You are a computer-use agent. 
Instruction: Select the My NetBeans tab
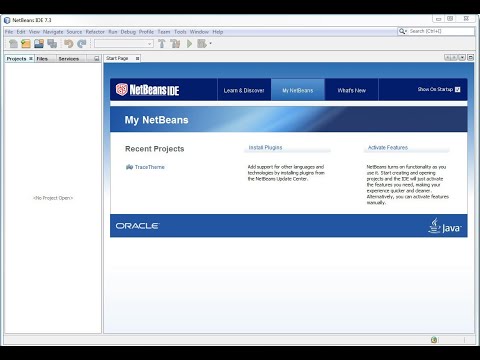click(298, 90)
